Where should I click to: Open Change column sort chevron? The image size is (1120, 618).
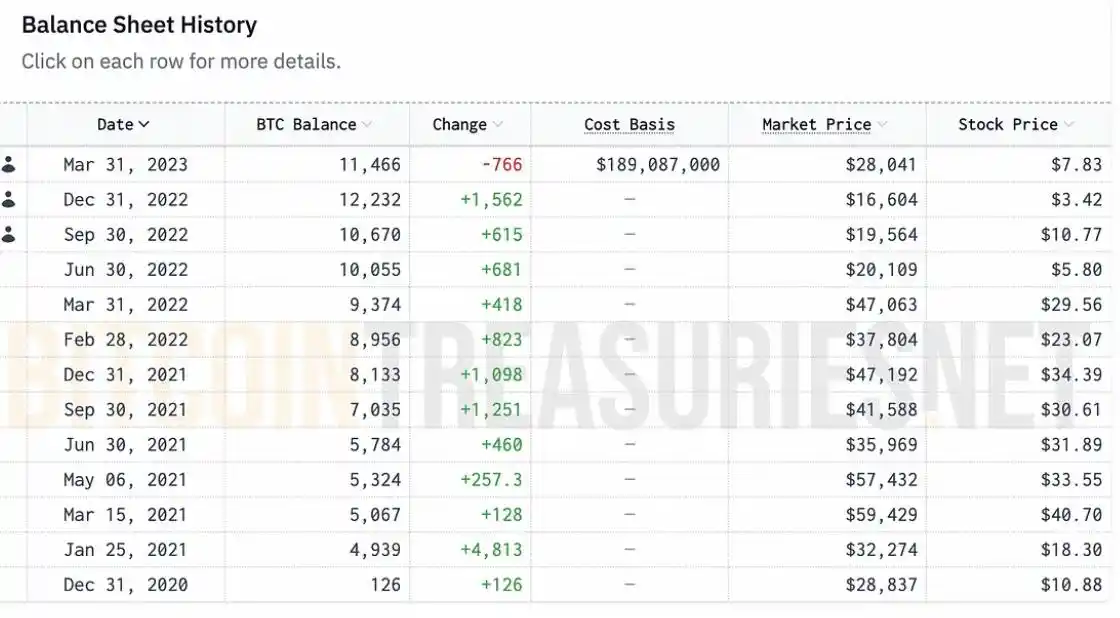coord(498,125)
